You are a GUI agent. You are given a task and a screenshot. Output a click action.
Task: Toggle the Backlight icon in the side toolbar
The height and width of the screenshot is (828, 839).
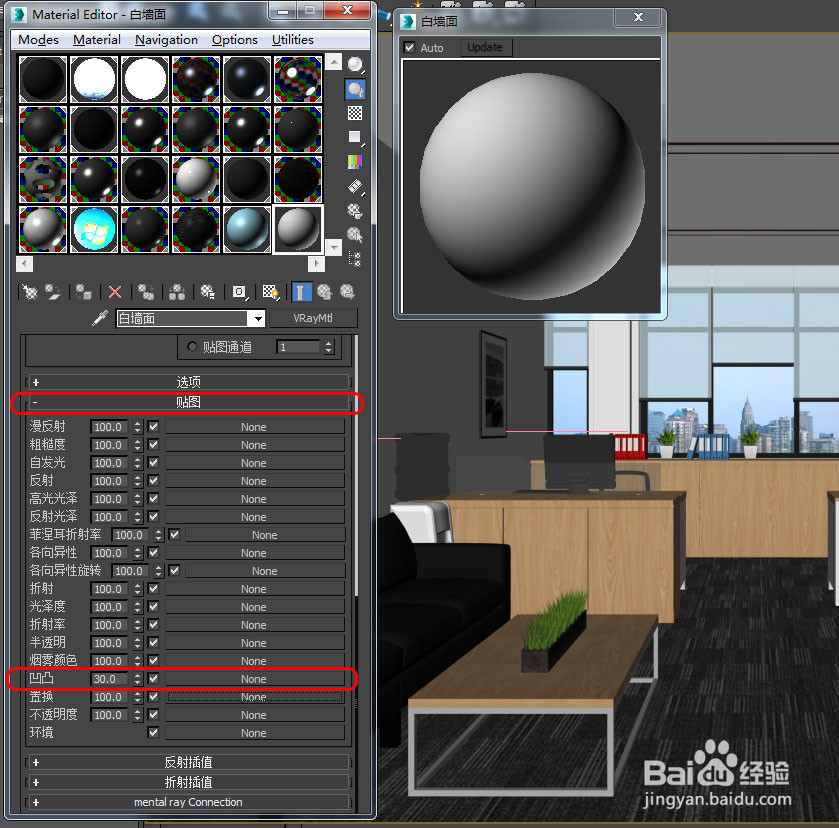tap(355, 89)
